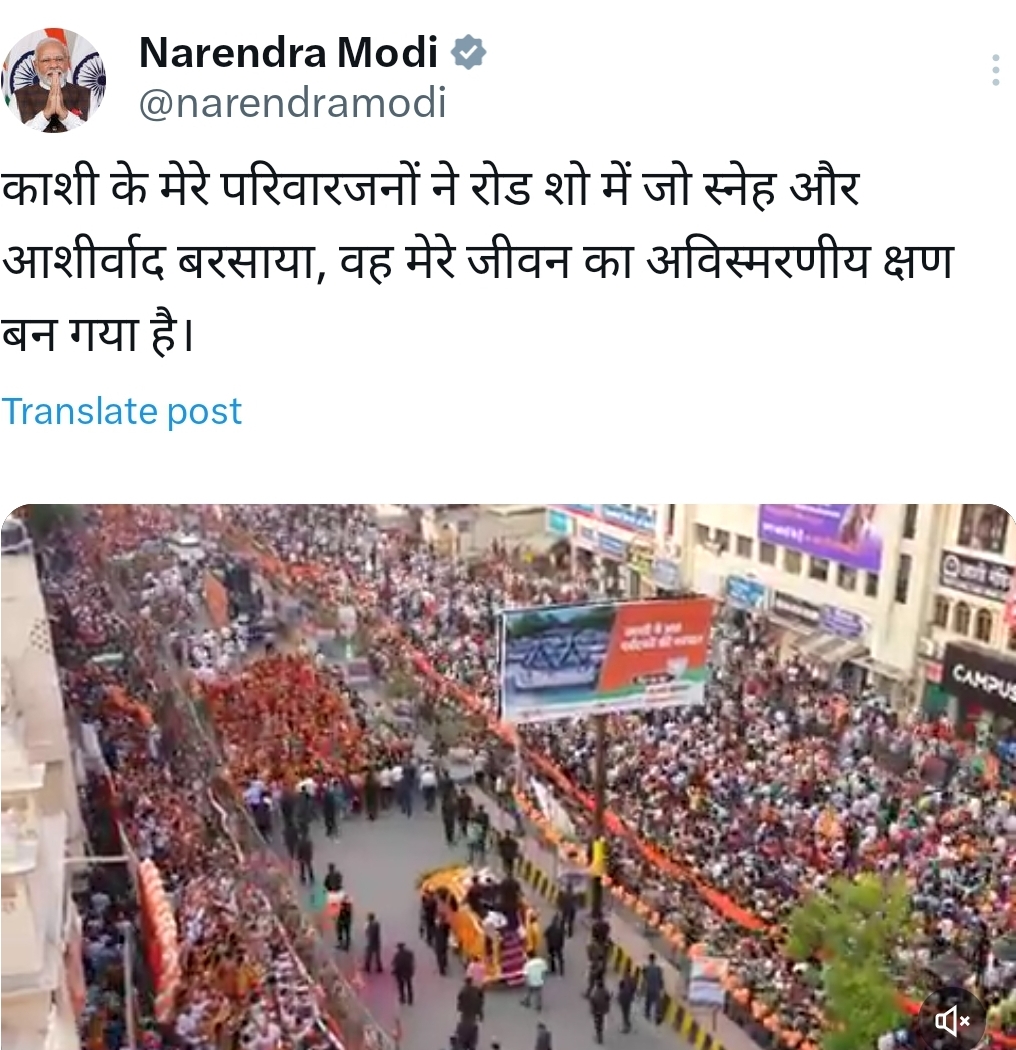Screen dimensions: 1016x1050
Task: Click the large billboard in the video
Action: pos(607,660)
